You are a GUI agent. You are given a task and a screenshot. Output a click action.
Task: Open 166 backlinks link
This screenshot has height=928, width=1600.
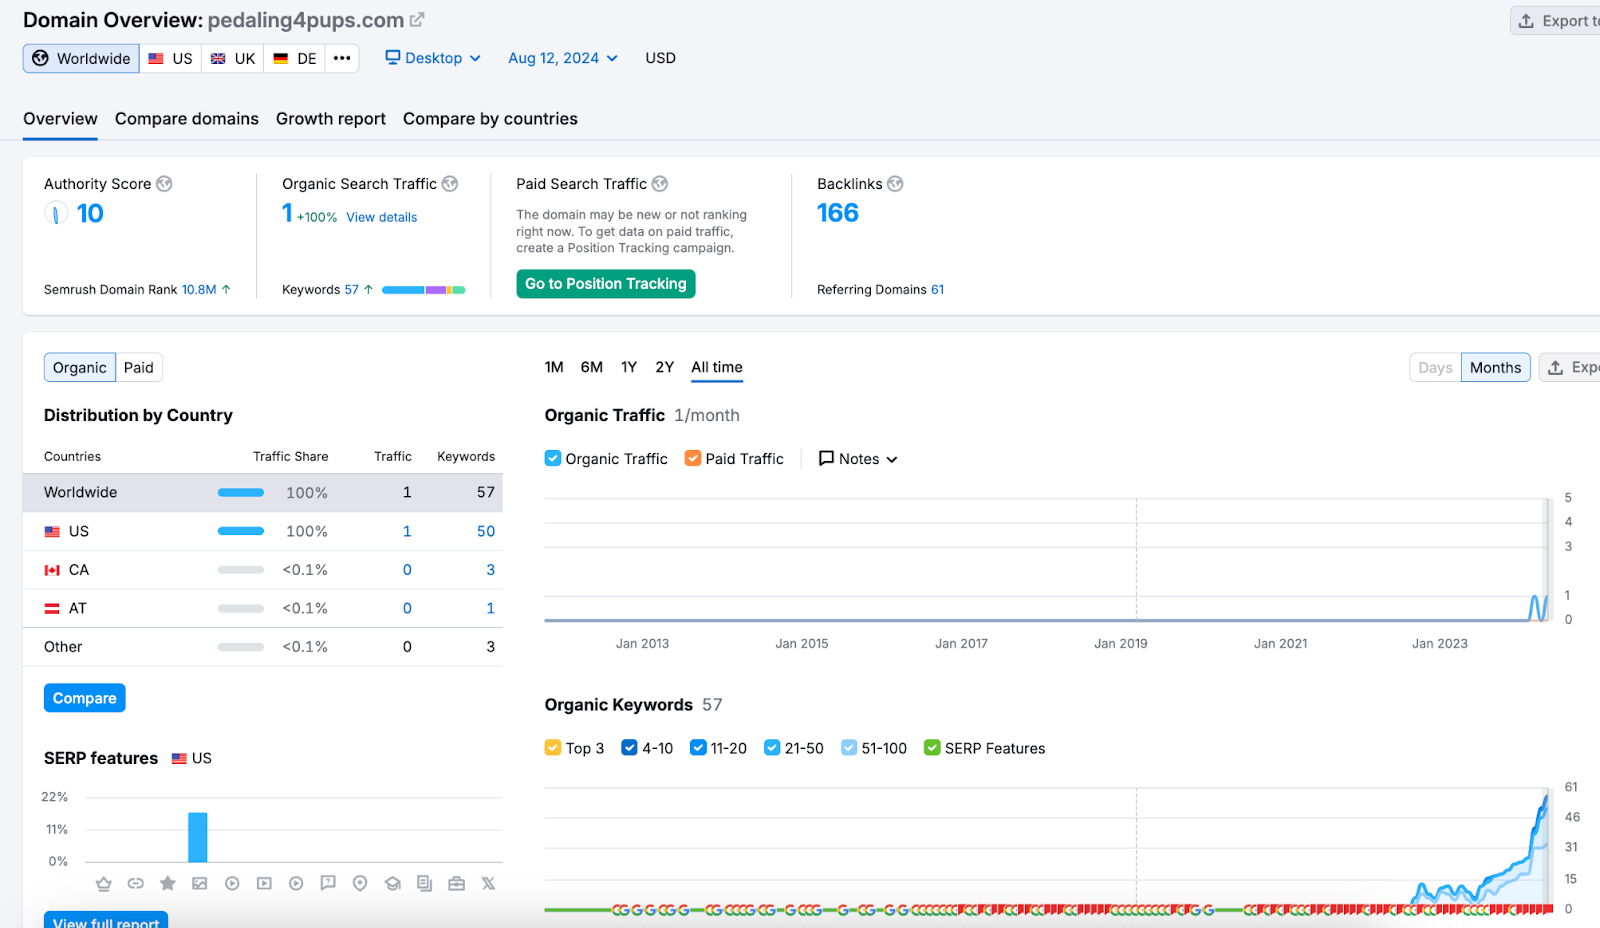pos(838,213)
